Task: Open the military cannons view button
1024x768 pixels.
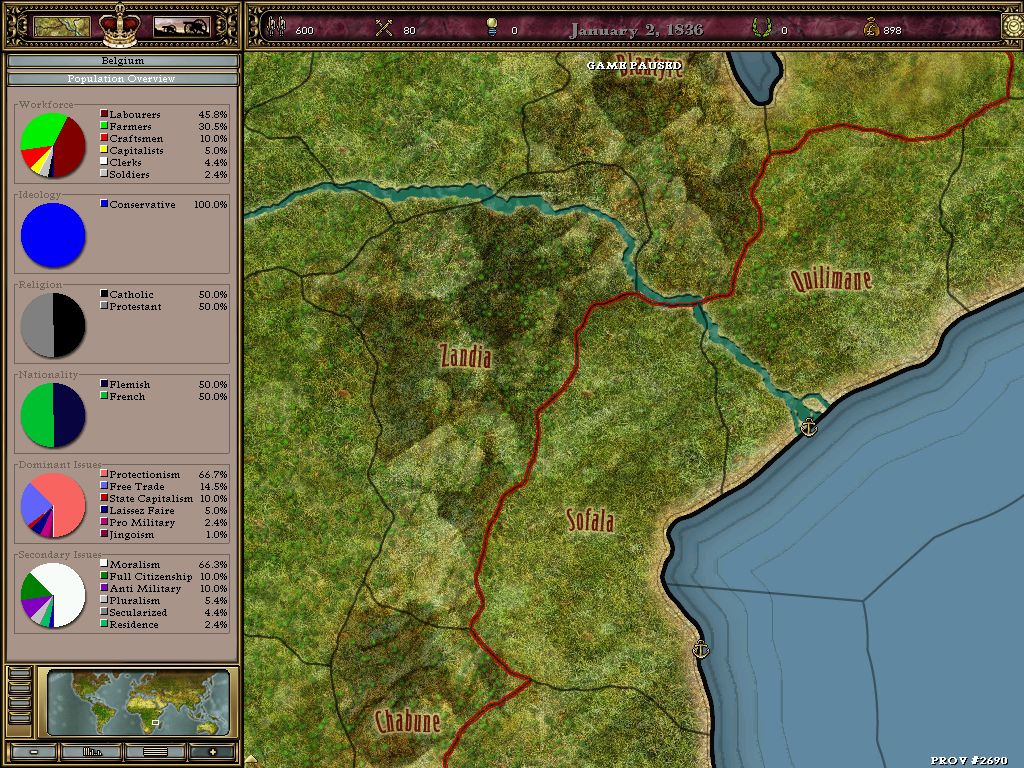Action: pos(182,27)
